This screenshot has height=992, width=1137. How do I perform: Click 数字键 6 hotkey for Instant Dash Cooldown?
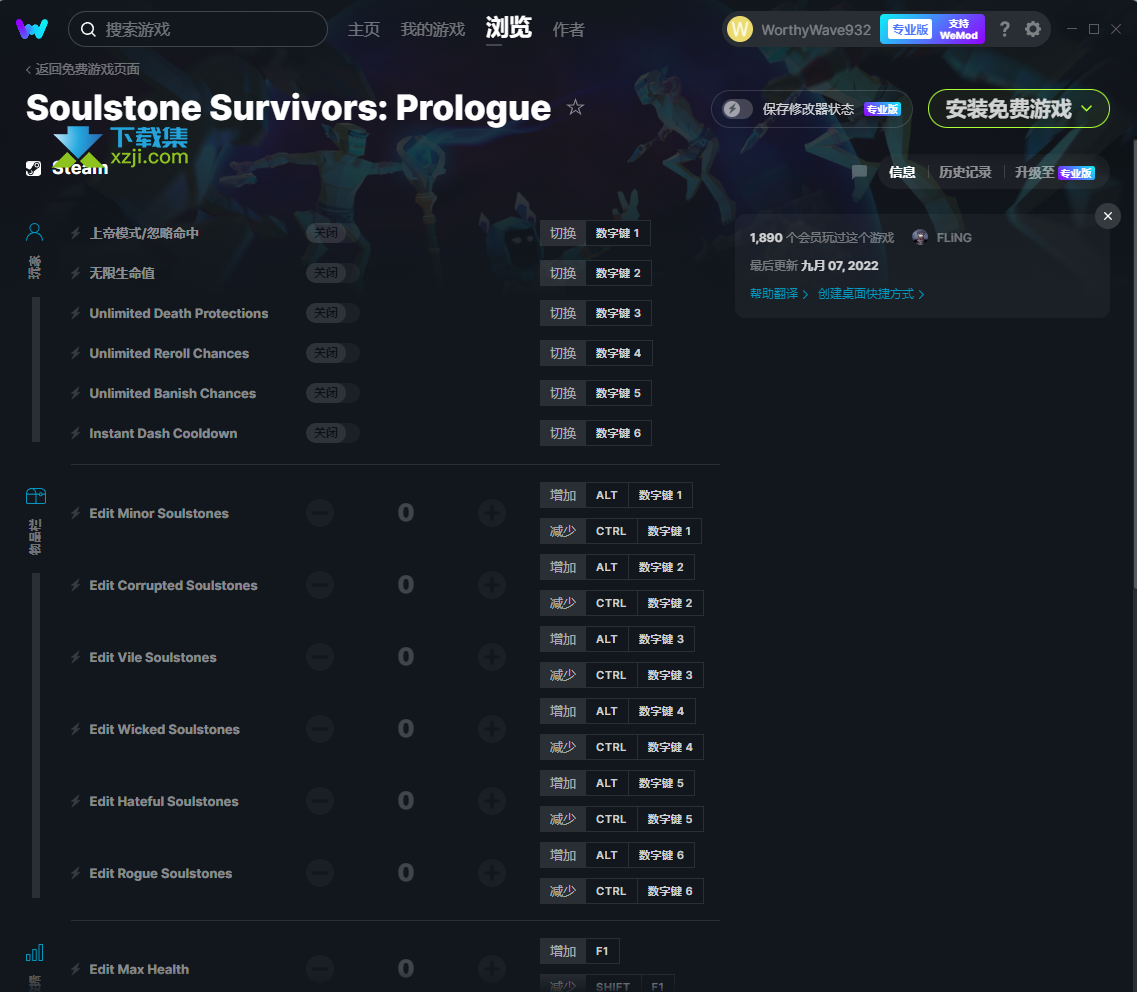click(618, 433)
